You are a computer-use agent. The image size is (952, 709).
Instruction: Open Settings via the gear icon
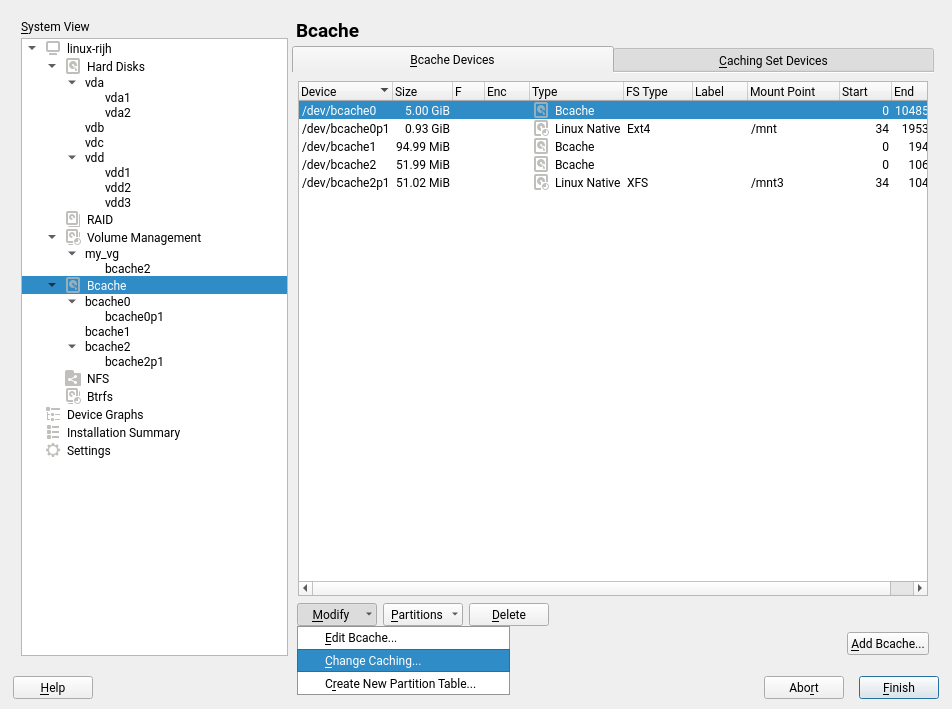tap(52, 450)
